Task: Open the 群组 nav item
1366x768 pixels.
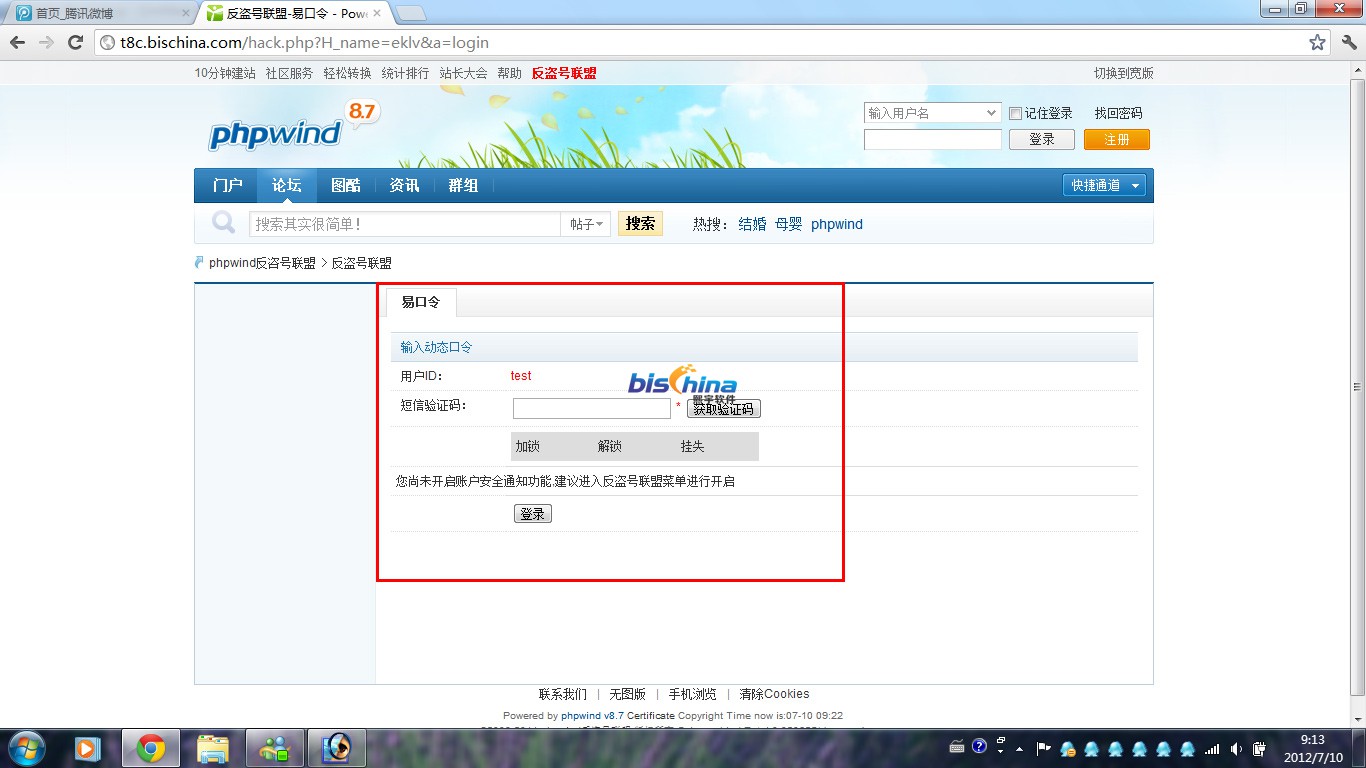Action: pos(463,185)
